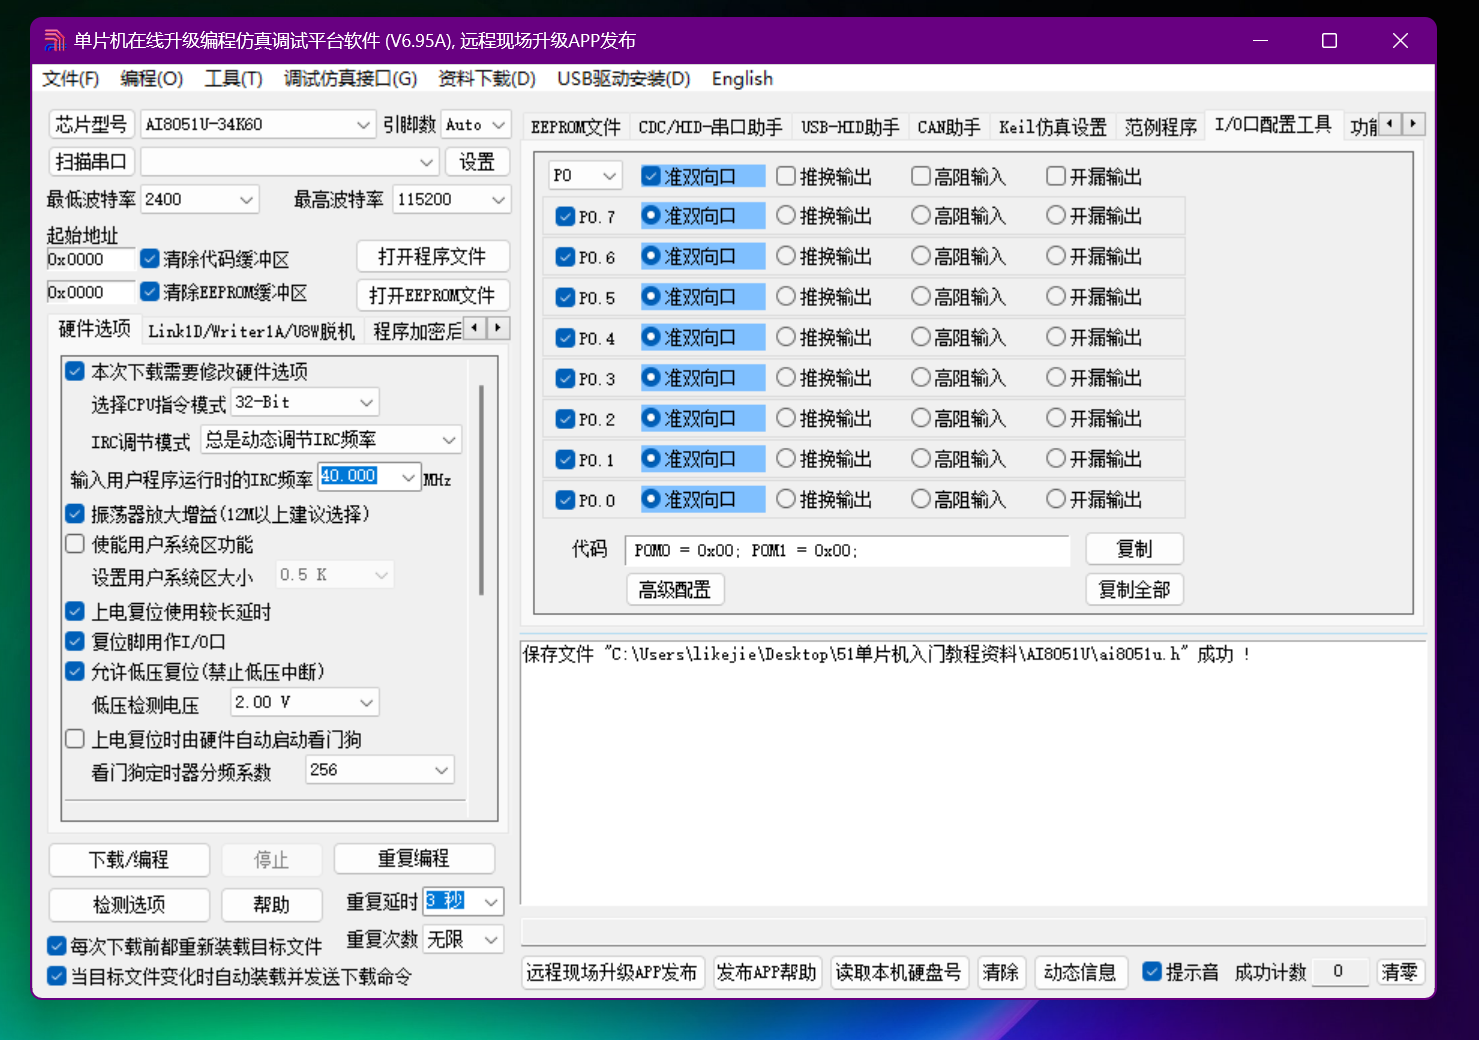Expand the lowest baud rate 2400 dropdown
This screenshot has height=1040, width=1479.
[247, 200]
